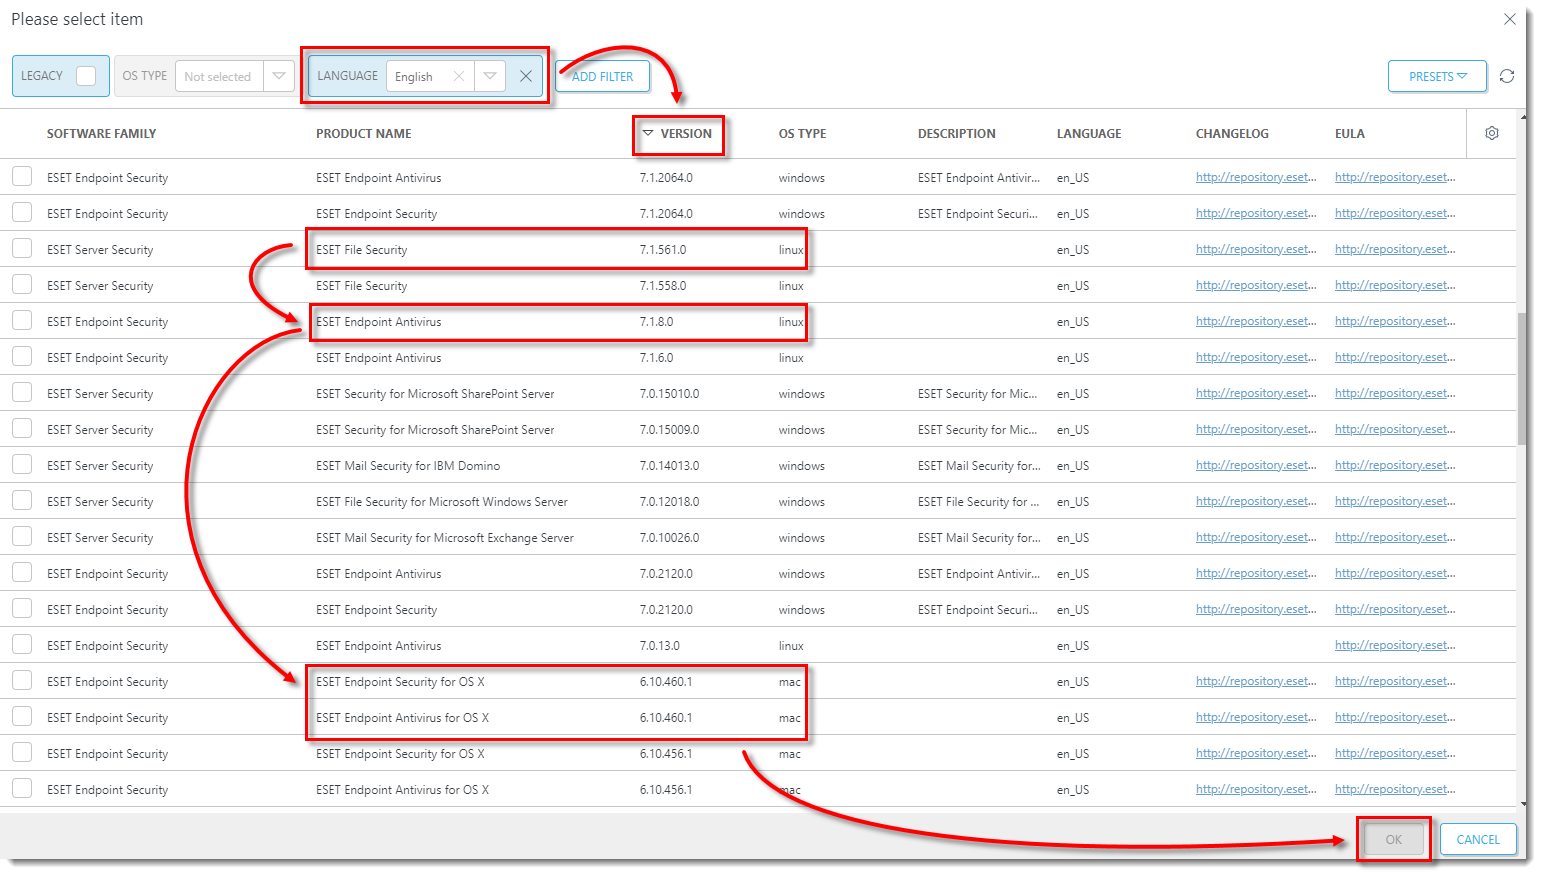
Task: Click the table's vertical scrollbar thumb
Action: (1522, 378)
